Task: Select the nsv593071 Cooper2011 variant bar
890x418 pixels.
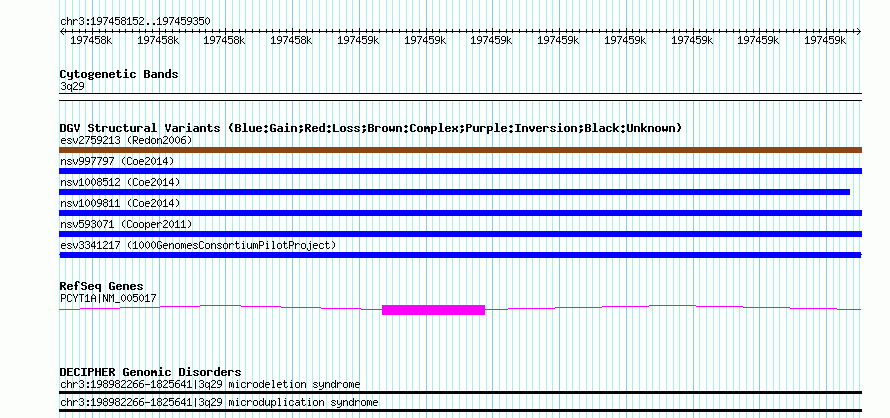Action: [x=460, y=234]
